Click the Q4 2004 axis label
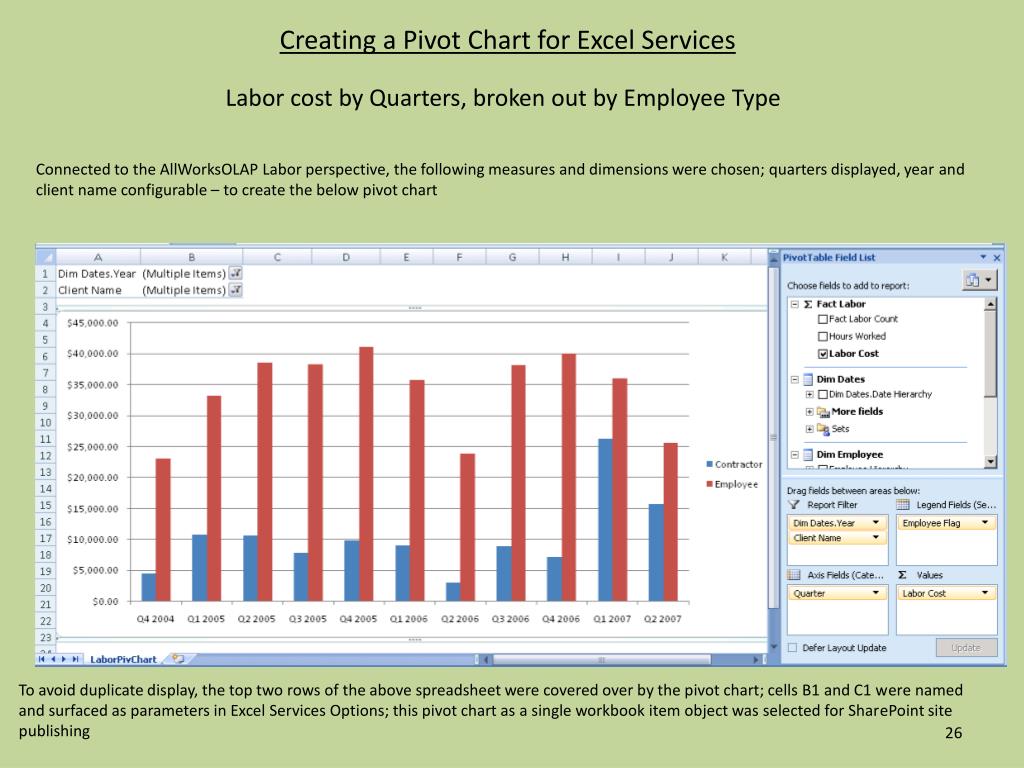Image resolution: width=1024 pixels, height=768 pixels. click(x=155, y=618)
